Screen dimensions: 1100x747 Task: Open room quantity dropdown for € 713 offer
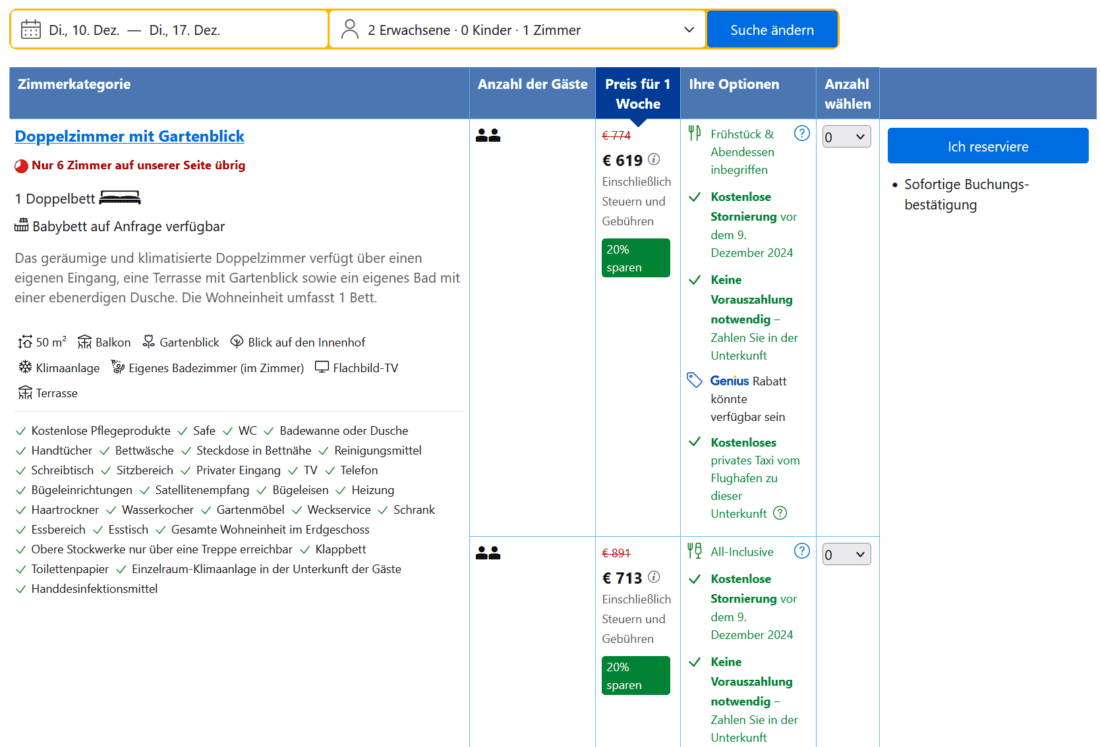(x=846, y=554)
